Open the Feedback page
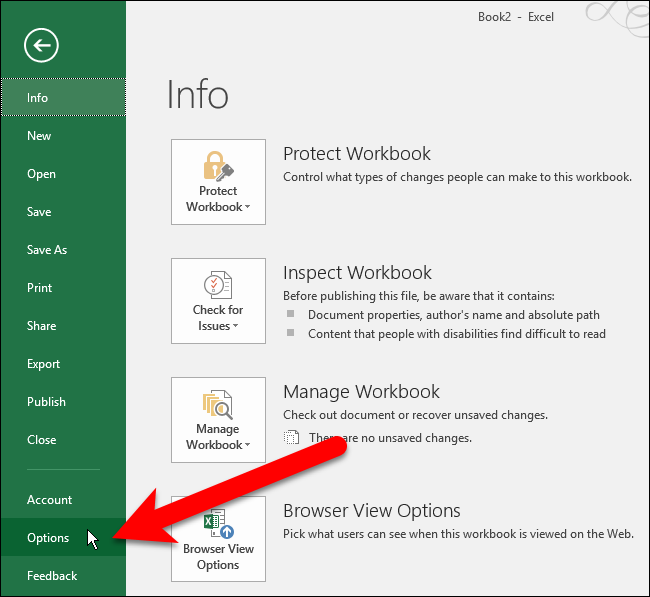 tap(63, 575)
